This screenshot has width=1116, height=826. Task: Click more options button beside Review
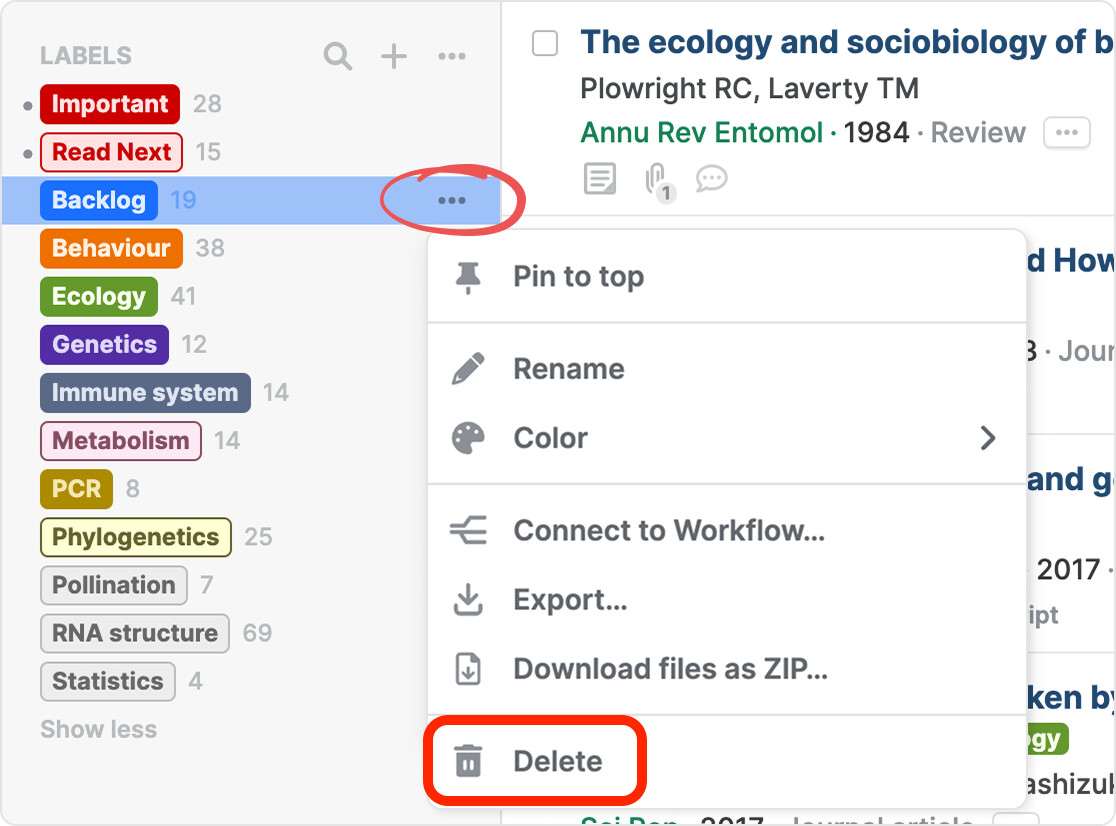(1066, 133)
